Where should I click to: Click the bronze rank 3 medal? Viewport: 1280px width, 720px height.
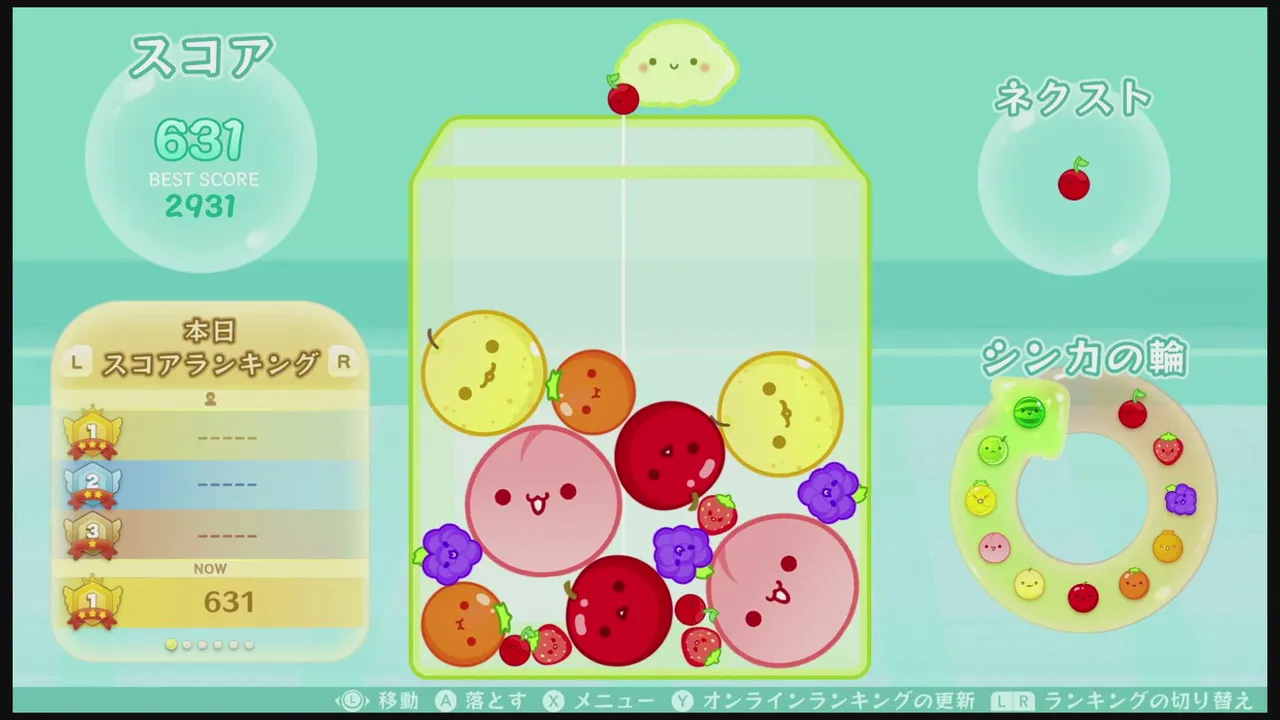point(92,534)
